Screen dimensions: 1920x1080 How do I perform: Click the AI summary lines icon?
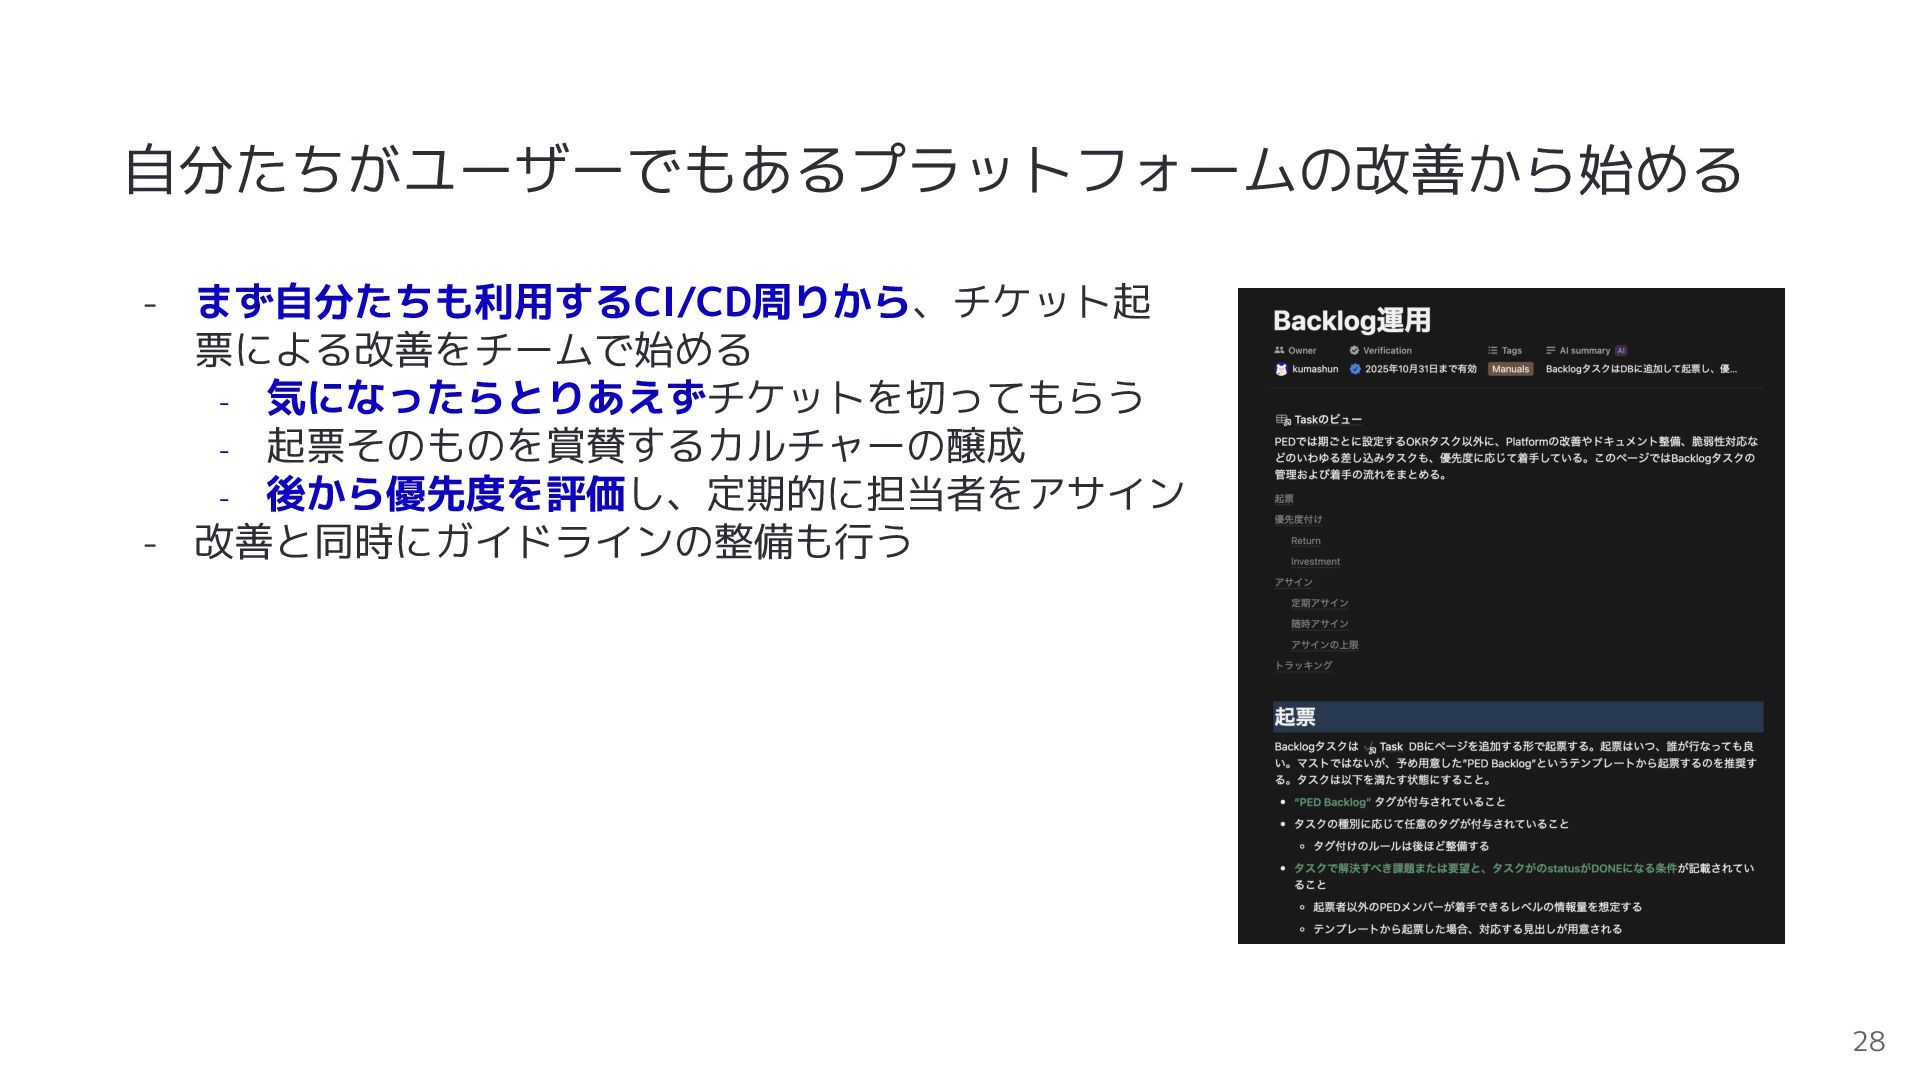pyautogui.click(x=1551, y=351)
